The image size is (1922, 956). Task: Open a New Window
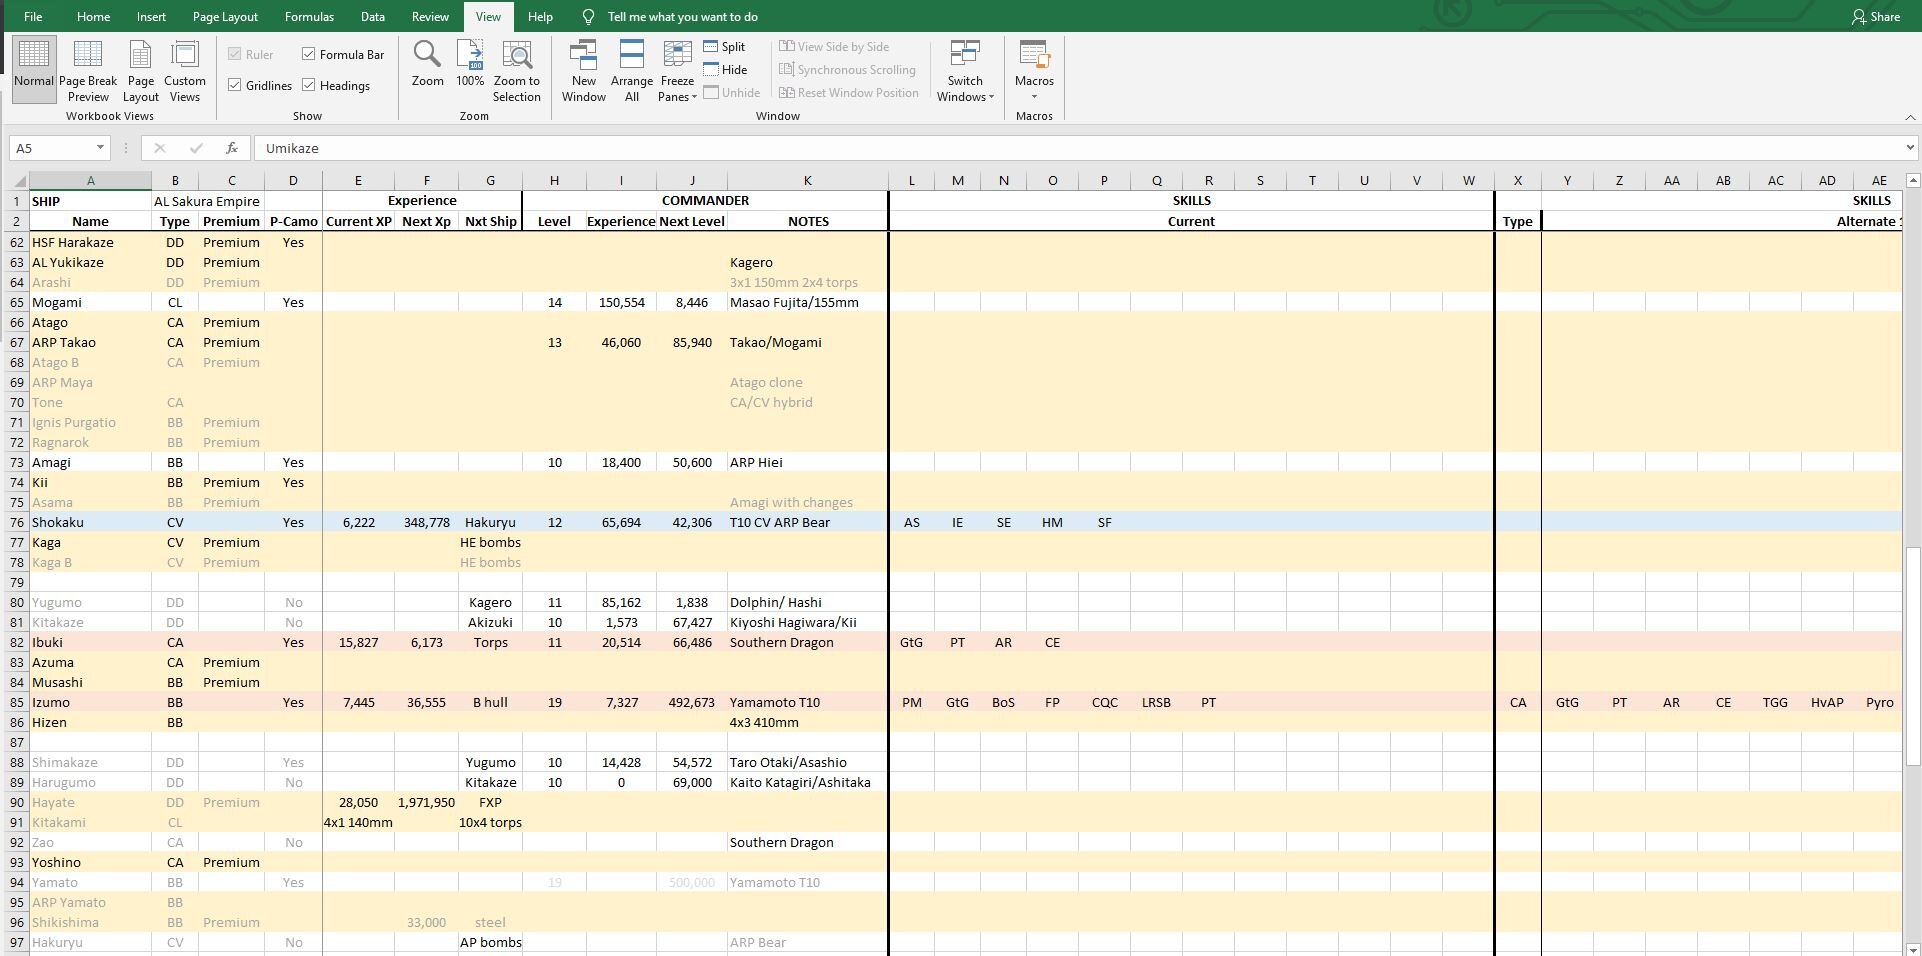click(583, 70)
